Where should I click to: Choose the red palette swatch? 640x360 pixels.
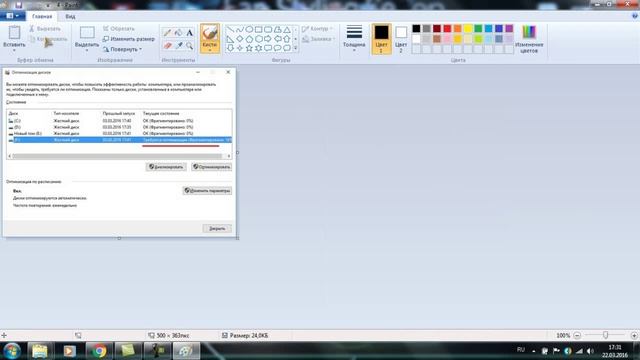[447, 29]
